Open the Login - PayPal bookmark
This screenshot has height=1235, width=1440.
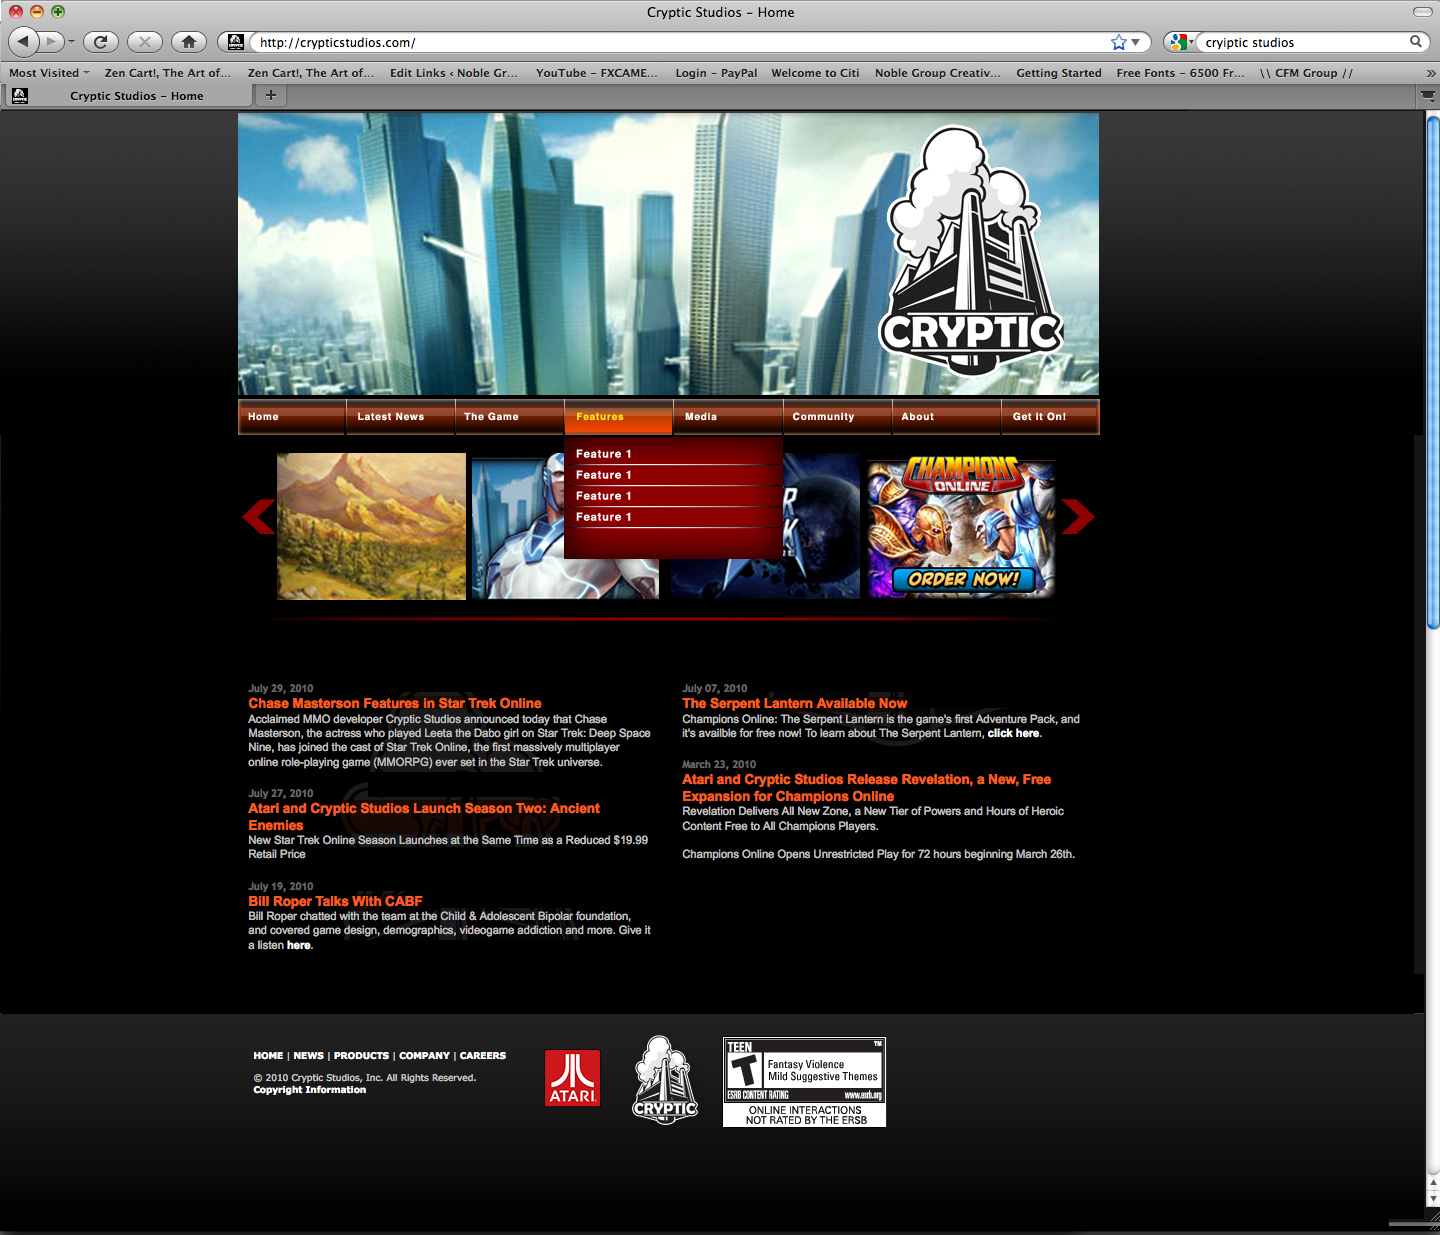[716, 73]
